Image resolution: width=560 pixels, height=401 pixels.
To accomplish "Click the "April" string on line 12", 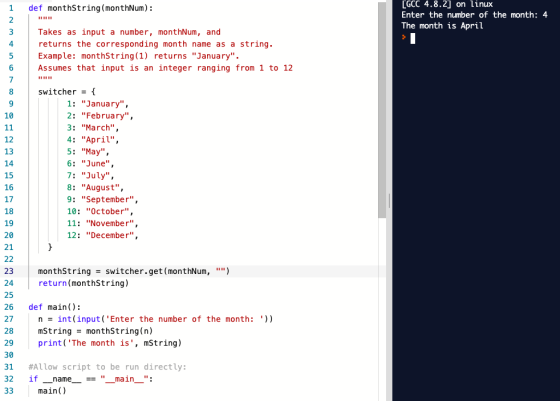I will [98, 140].
